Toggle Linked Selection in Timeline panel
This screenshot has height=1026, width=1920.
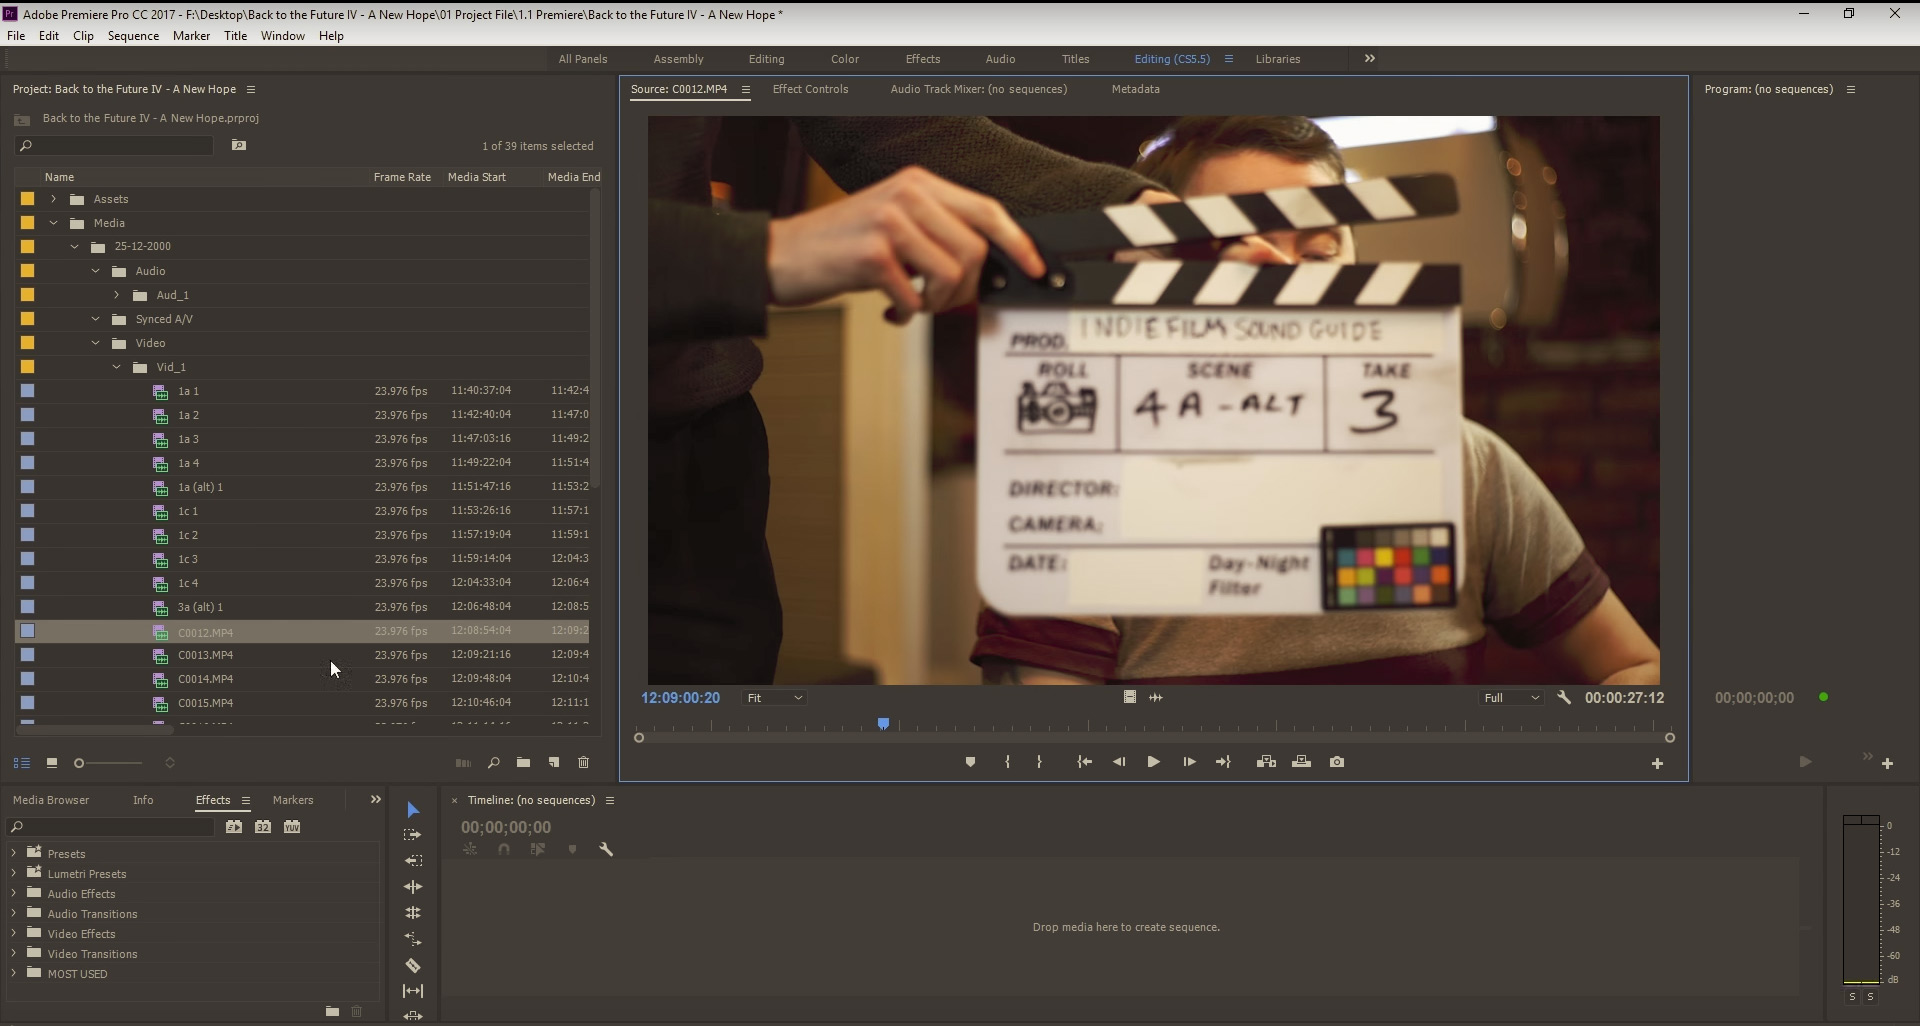[538, 849]
